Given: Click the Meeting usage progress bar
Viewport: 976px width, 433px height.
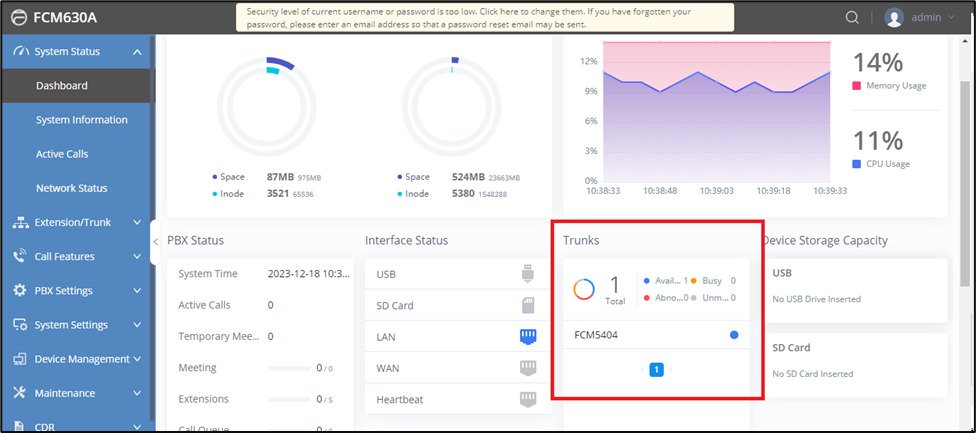Looking at the screenshot, I should 289,368.
